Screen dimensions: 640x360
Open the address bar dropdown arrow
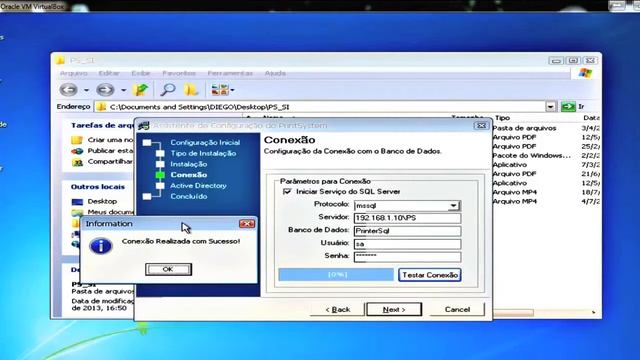click(550, 107)
